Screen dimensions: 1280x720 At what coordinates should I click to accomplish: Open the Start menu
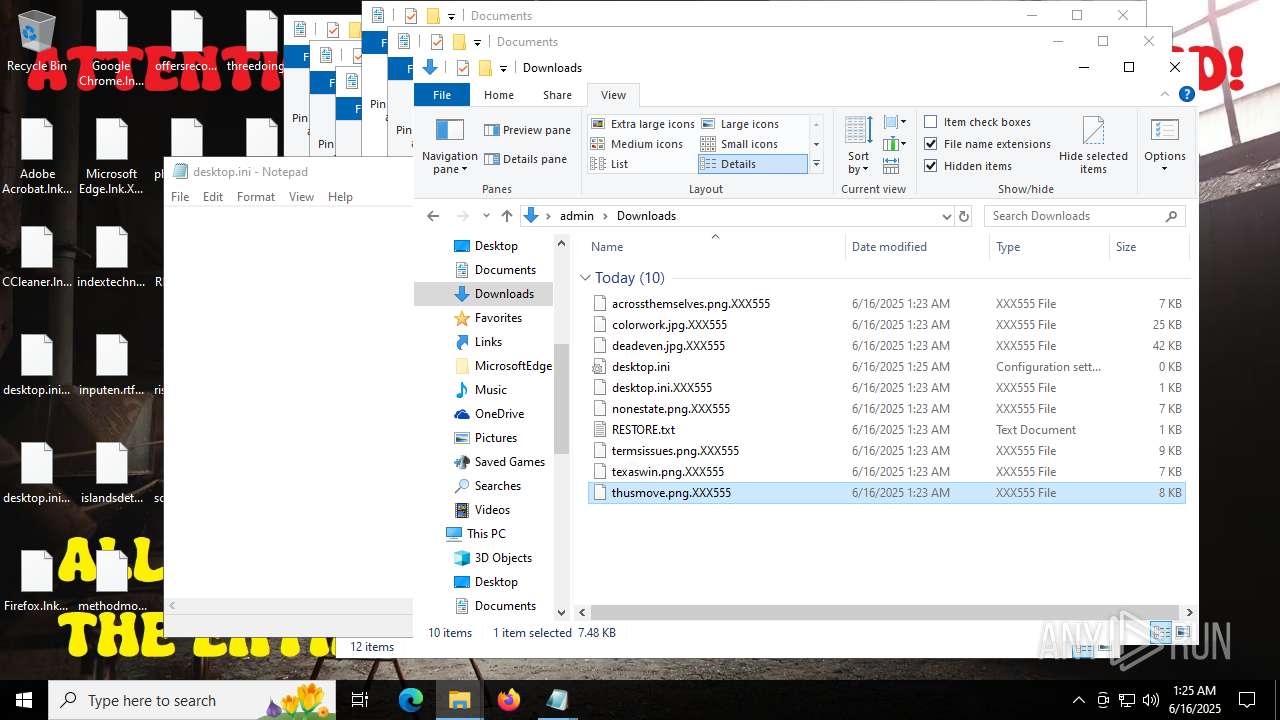(x=24, y=700)
